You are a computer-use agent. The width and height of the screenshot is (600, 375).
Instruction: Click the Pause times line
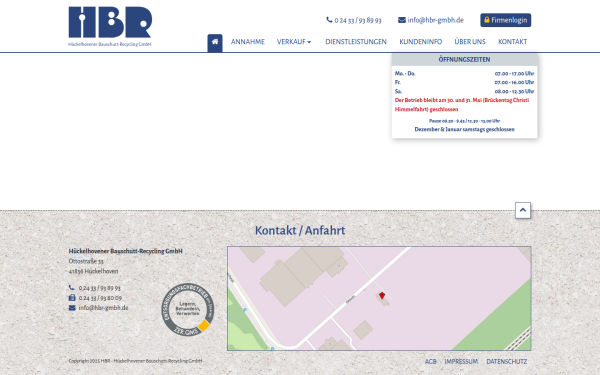point(464,121)
